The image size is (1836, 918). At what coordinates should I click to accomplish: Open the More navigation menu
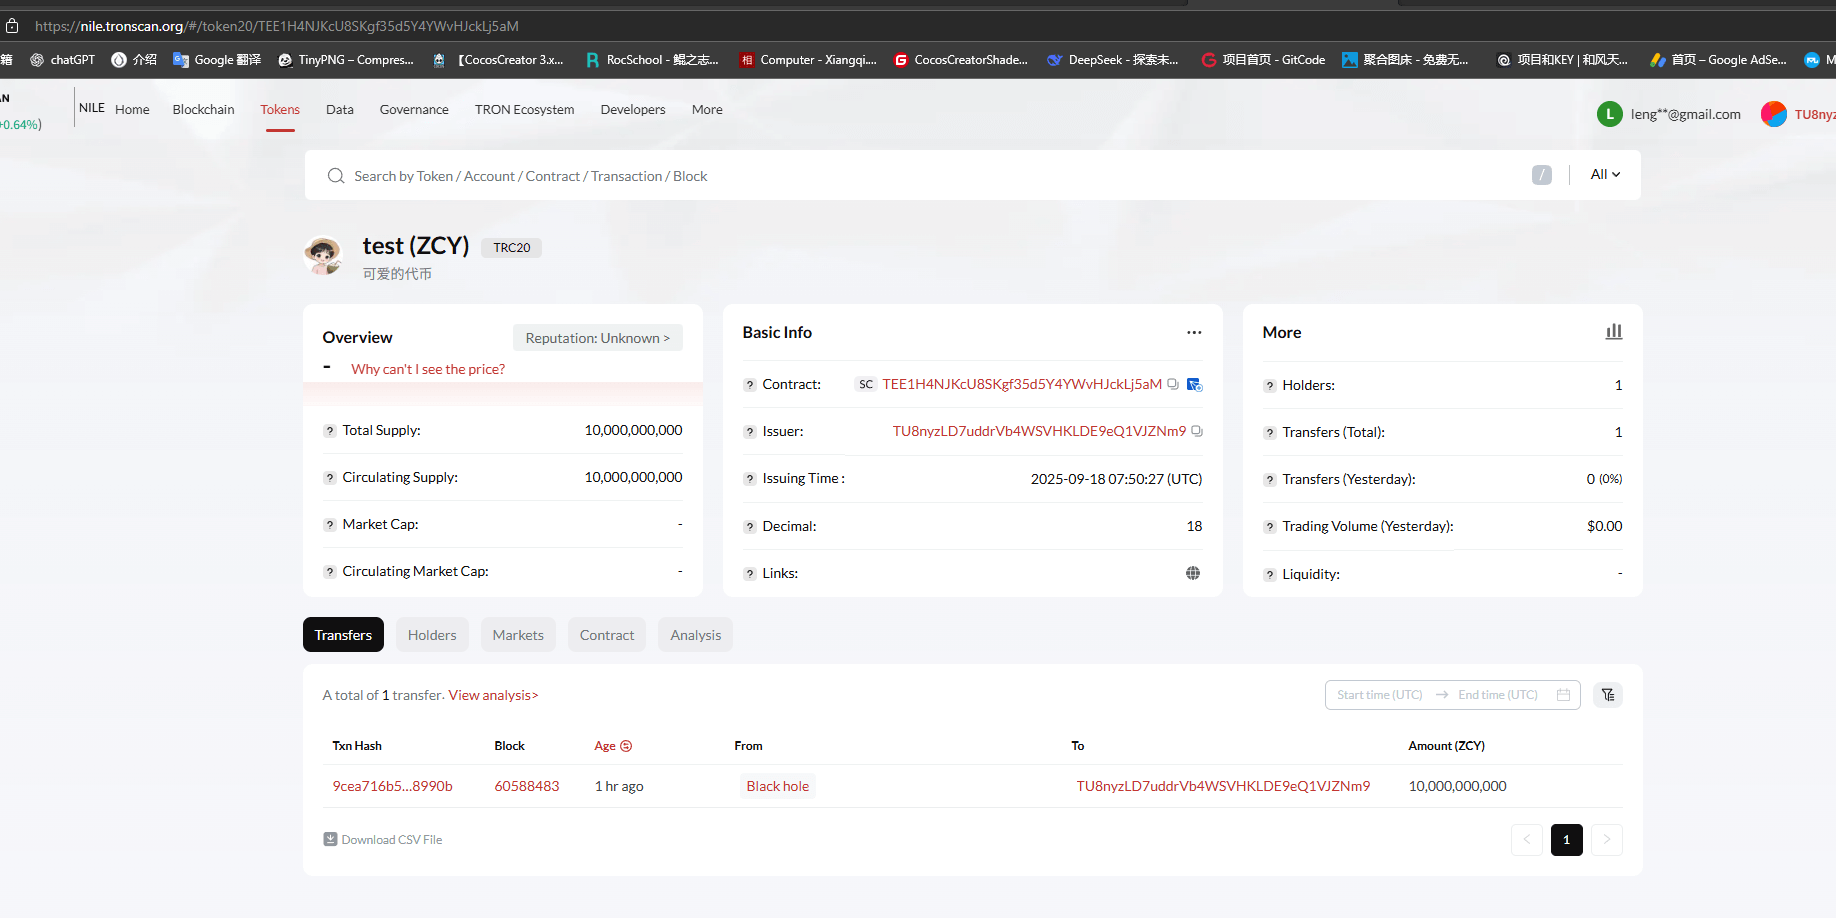[x=707, y=110]
